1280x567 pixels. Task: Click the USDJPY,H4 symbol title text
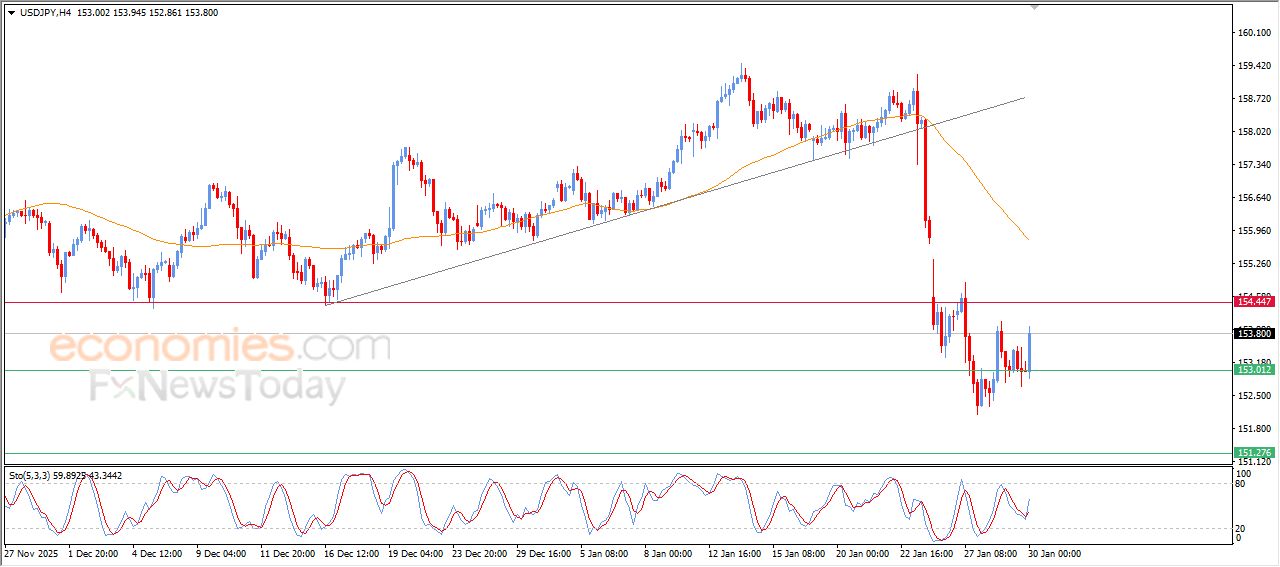click(x=47, y=13)
